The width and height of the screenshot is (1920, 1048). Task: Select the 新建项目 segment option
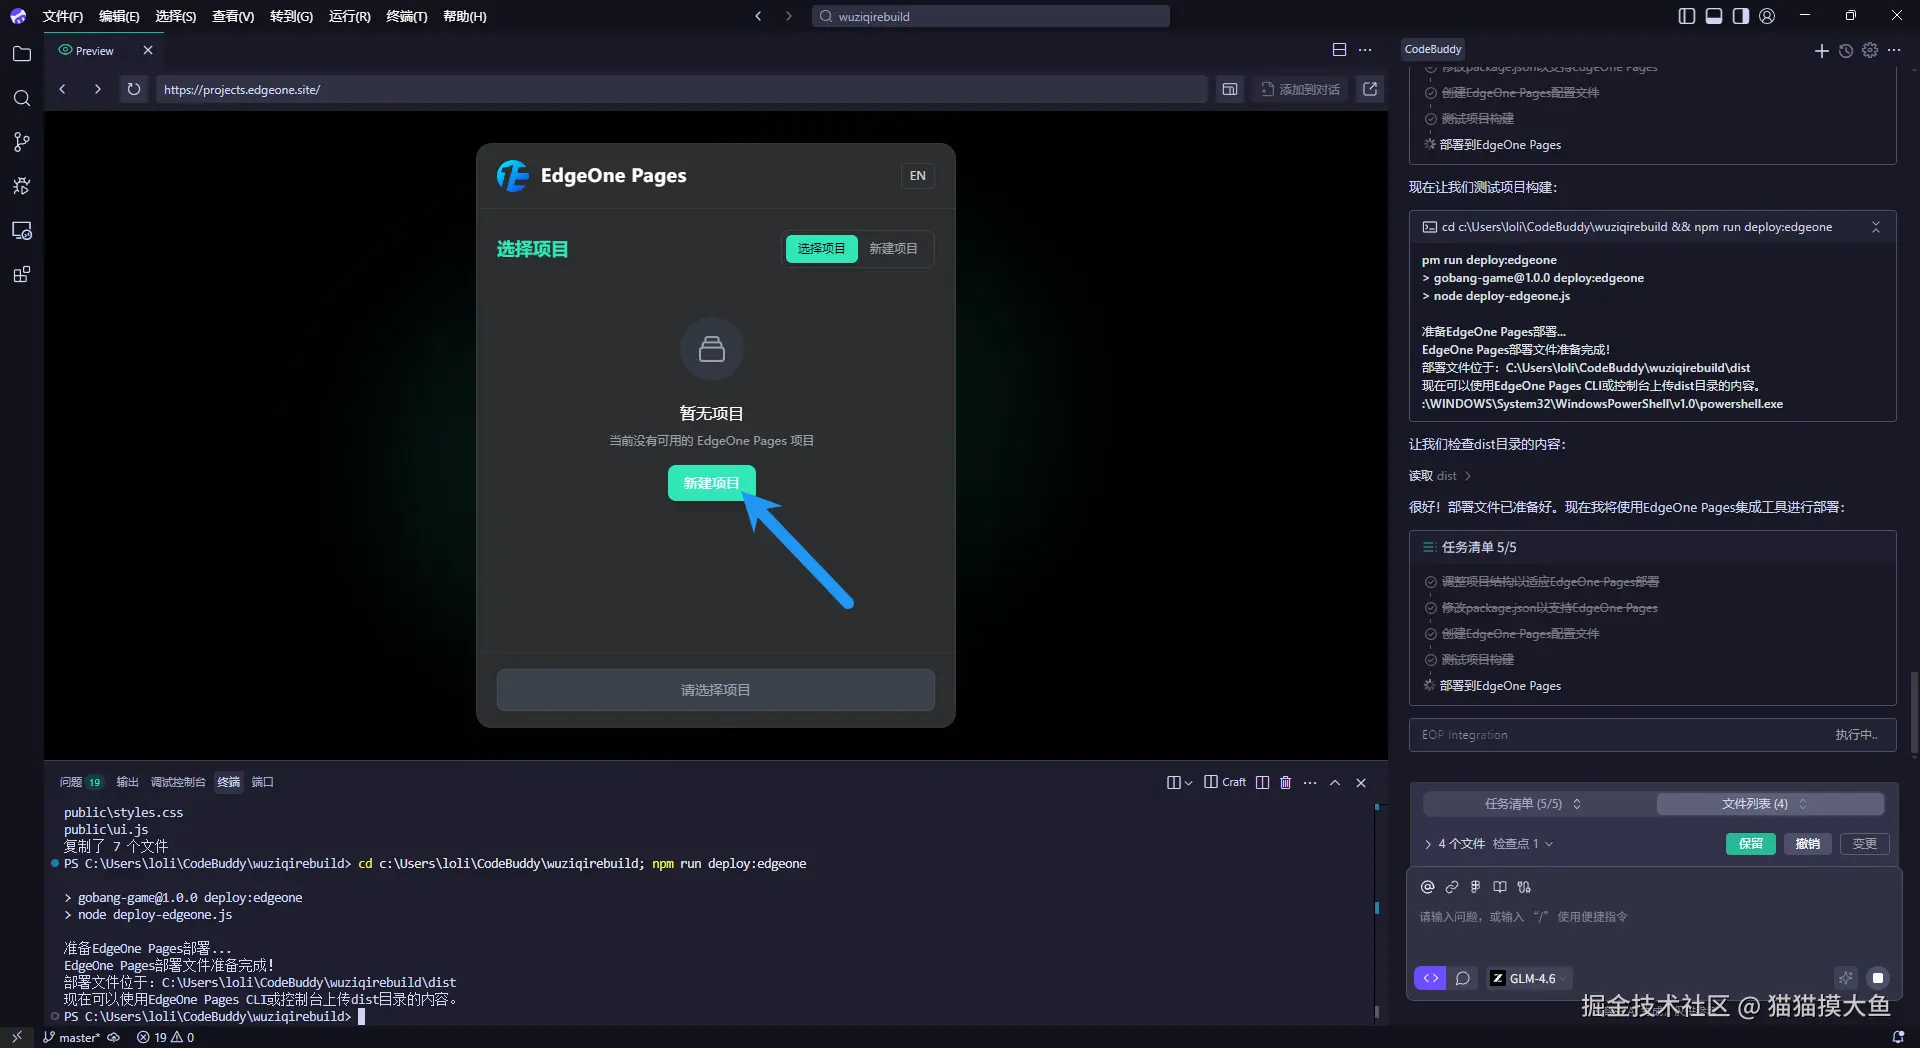click(x=893, y=249)
